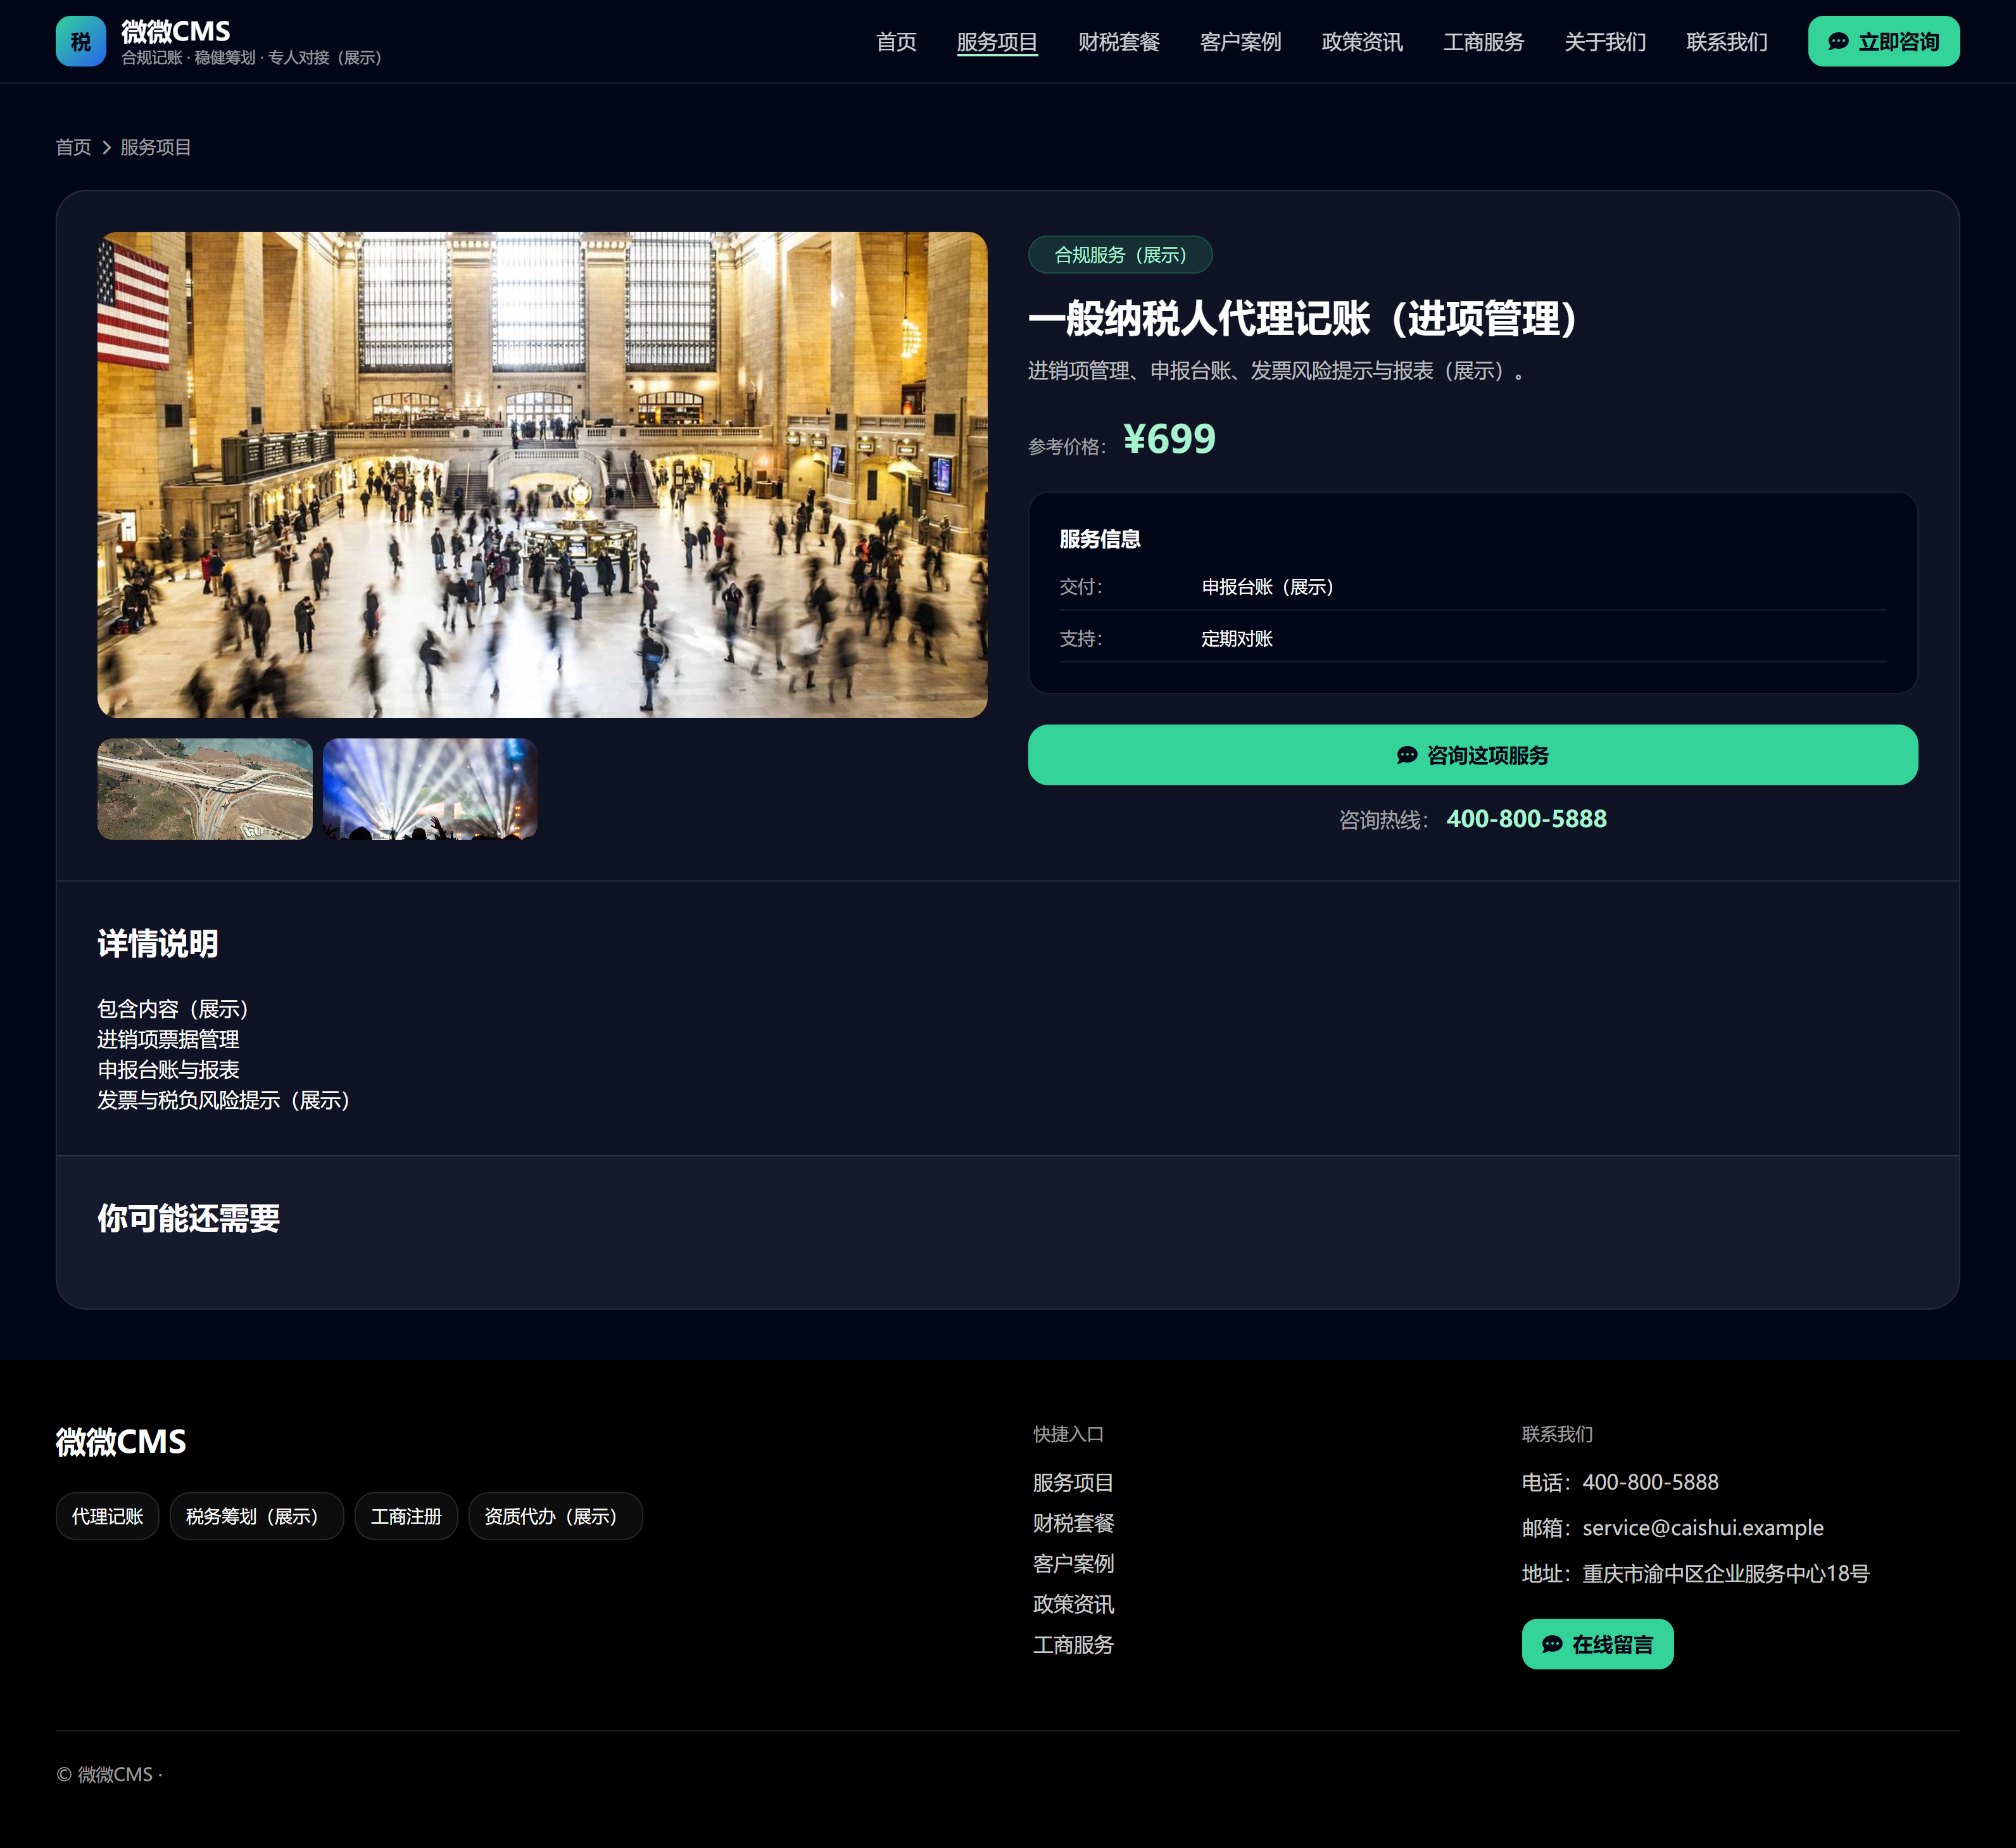Call hotline link 400-800-5888
Viewport: 2016px width, 1848px height.
[1526, 819]
